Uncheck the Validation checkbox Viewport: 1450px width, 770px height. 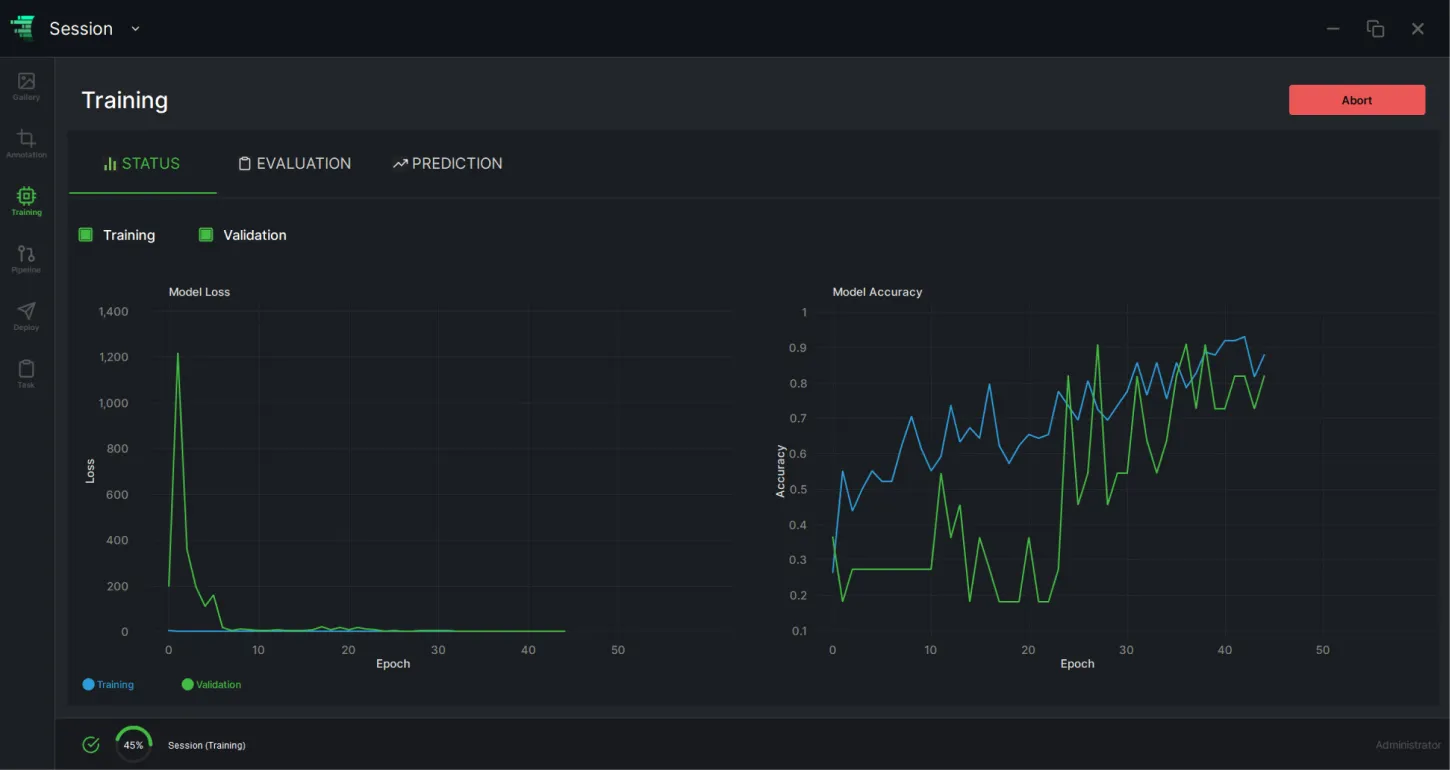point(206,235)
